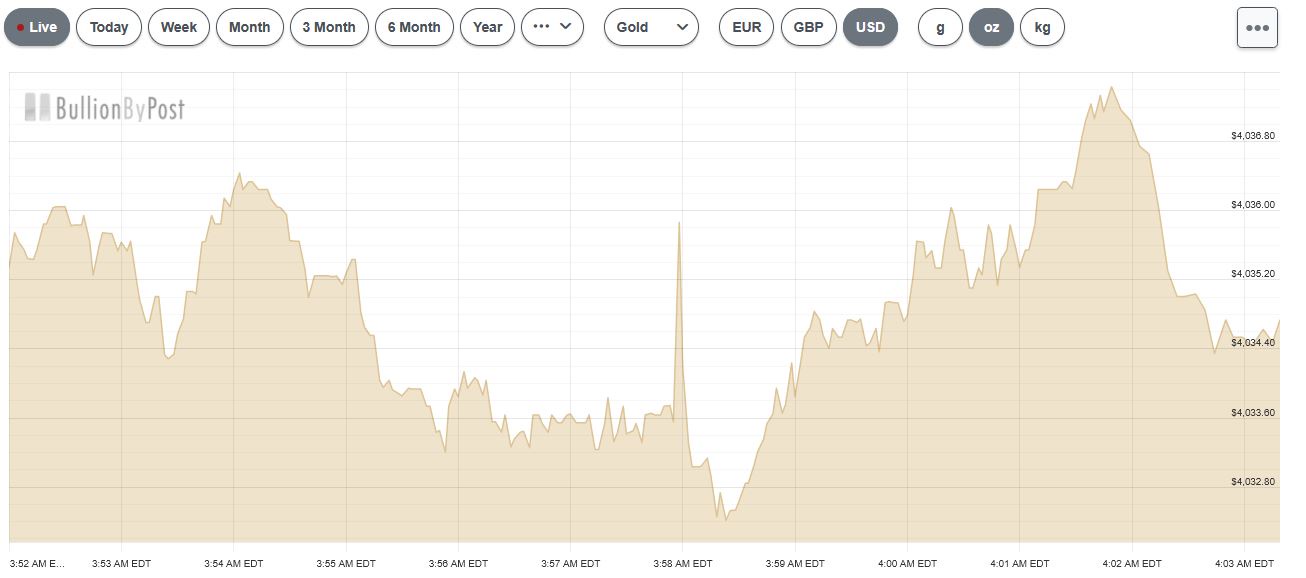Set weight unit to kilograms
1306x578 pixels.
1042,27
